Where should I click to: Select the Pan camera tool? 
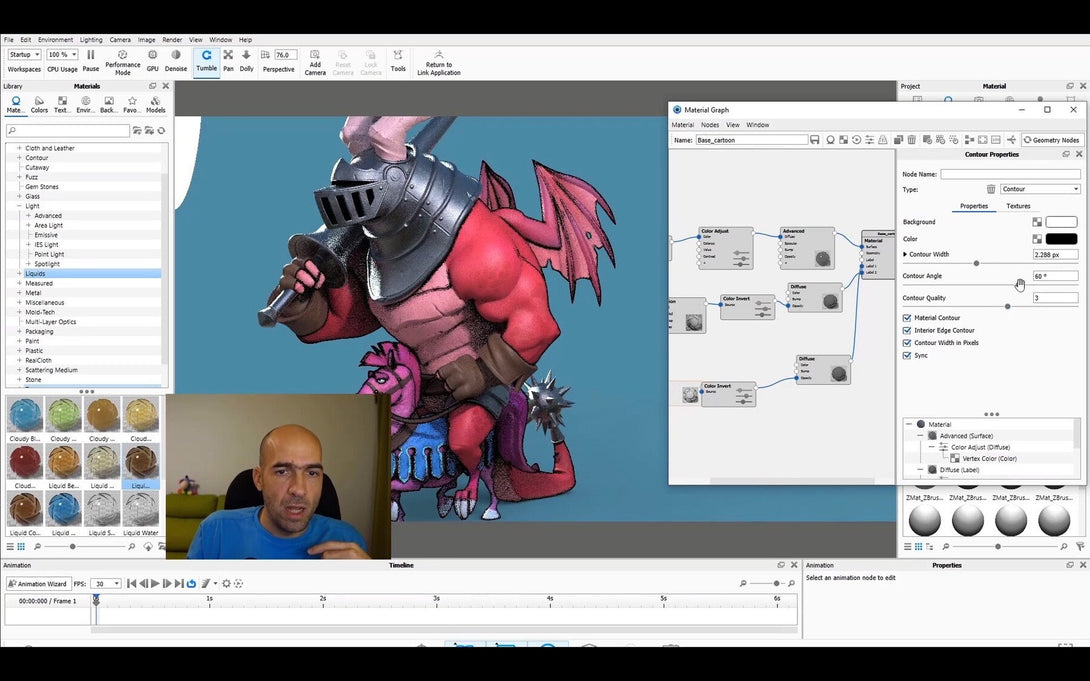coord(228,61)
